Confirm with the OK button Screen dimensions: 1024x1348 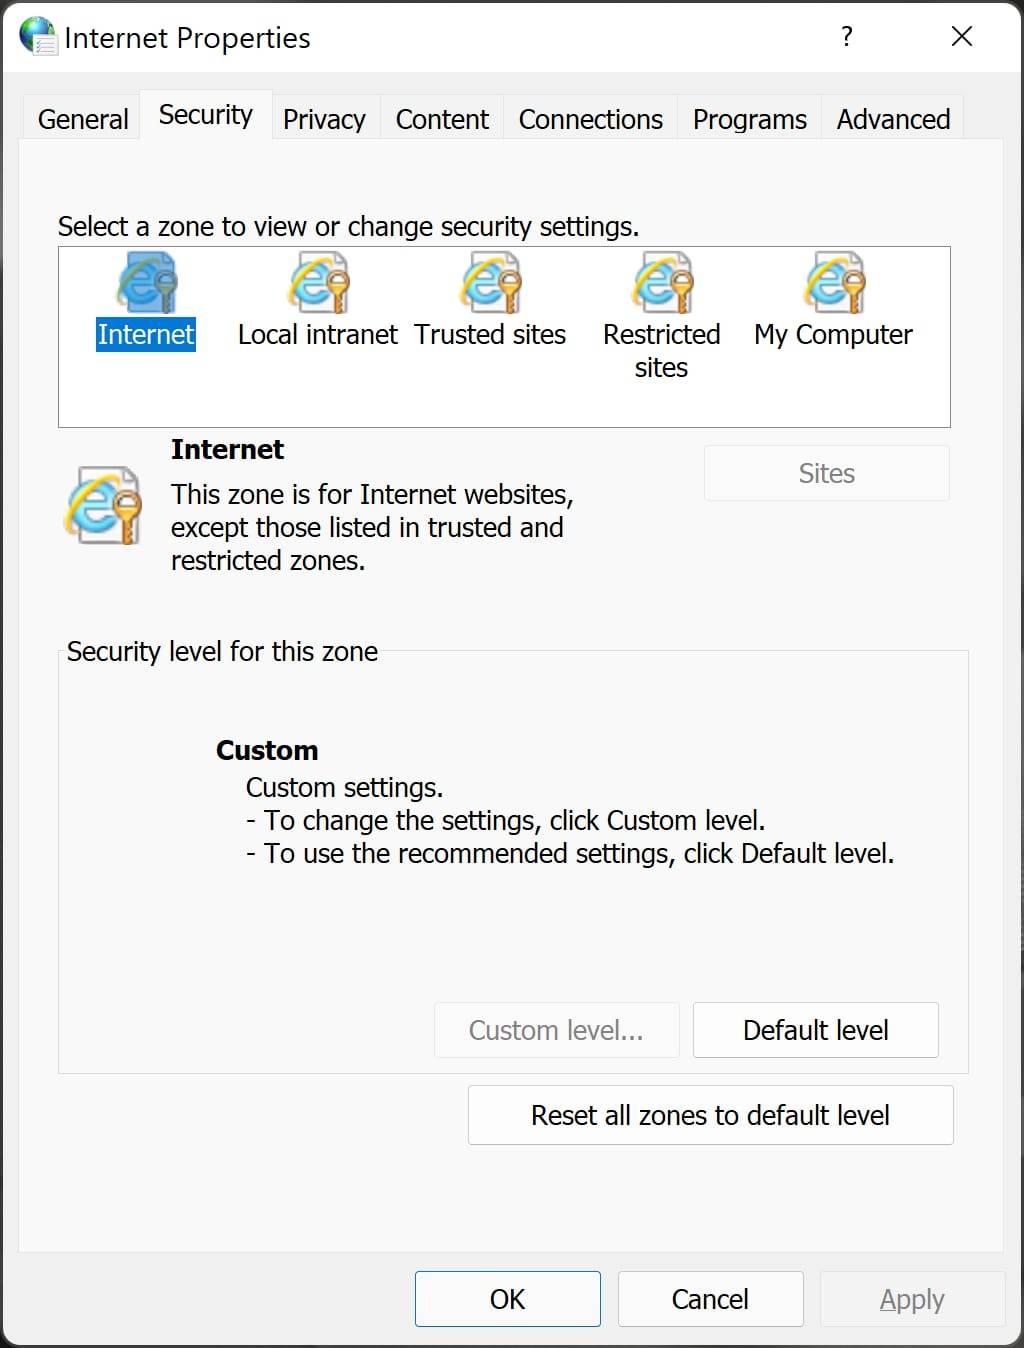click(x=508, y=1299)
